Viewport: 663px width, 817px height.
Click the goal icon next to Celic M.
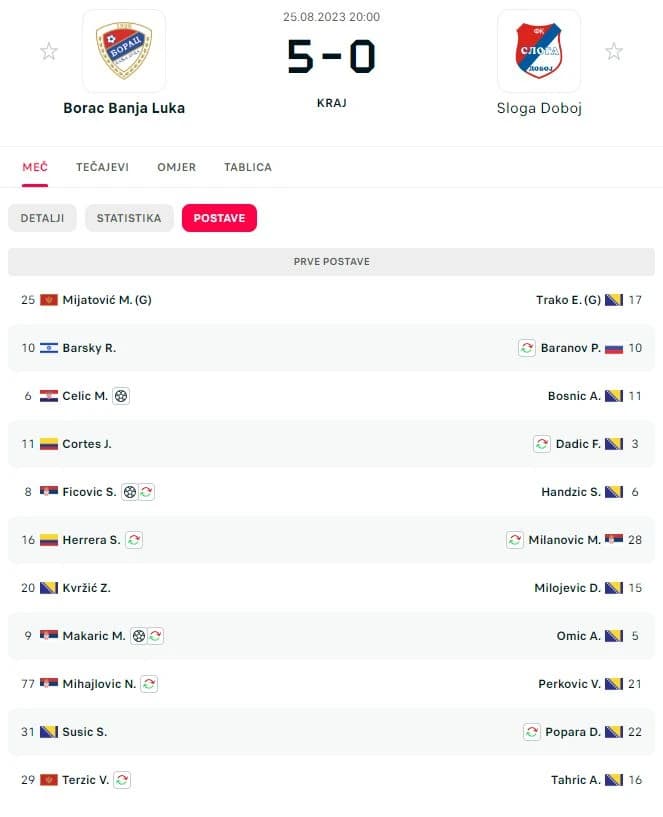coord(121,396)
